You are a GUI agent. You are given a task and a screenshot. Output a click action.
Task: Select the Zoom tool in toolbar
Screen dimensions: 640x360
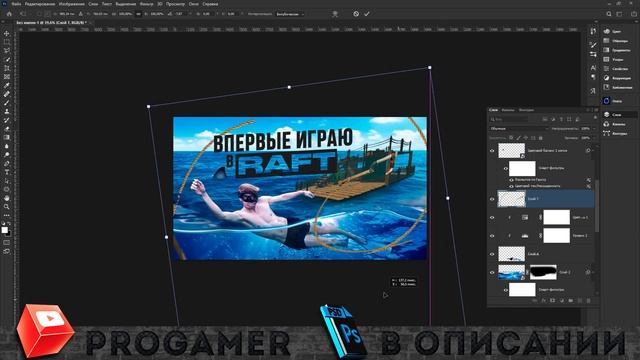click(7, 207)
